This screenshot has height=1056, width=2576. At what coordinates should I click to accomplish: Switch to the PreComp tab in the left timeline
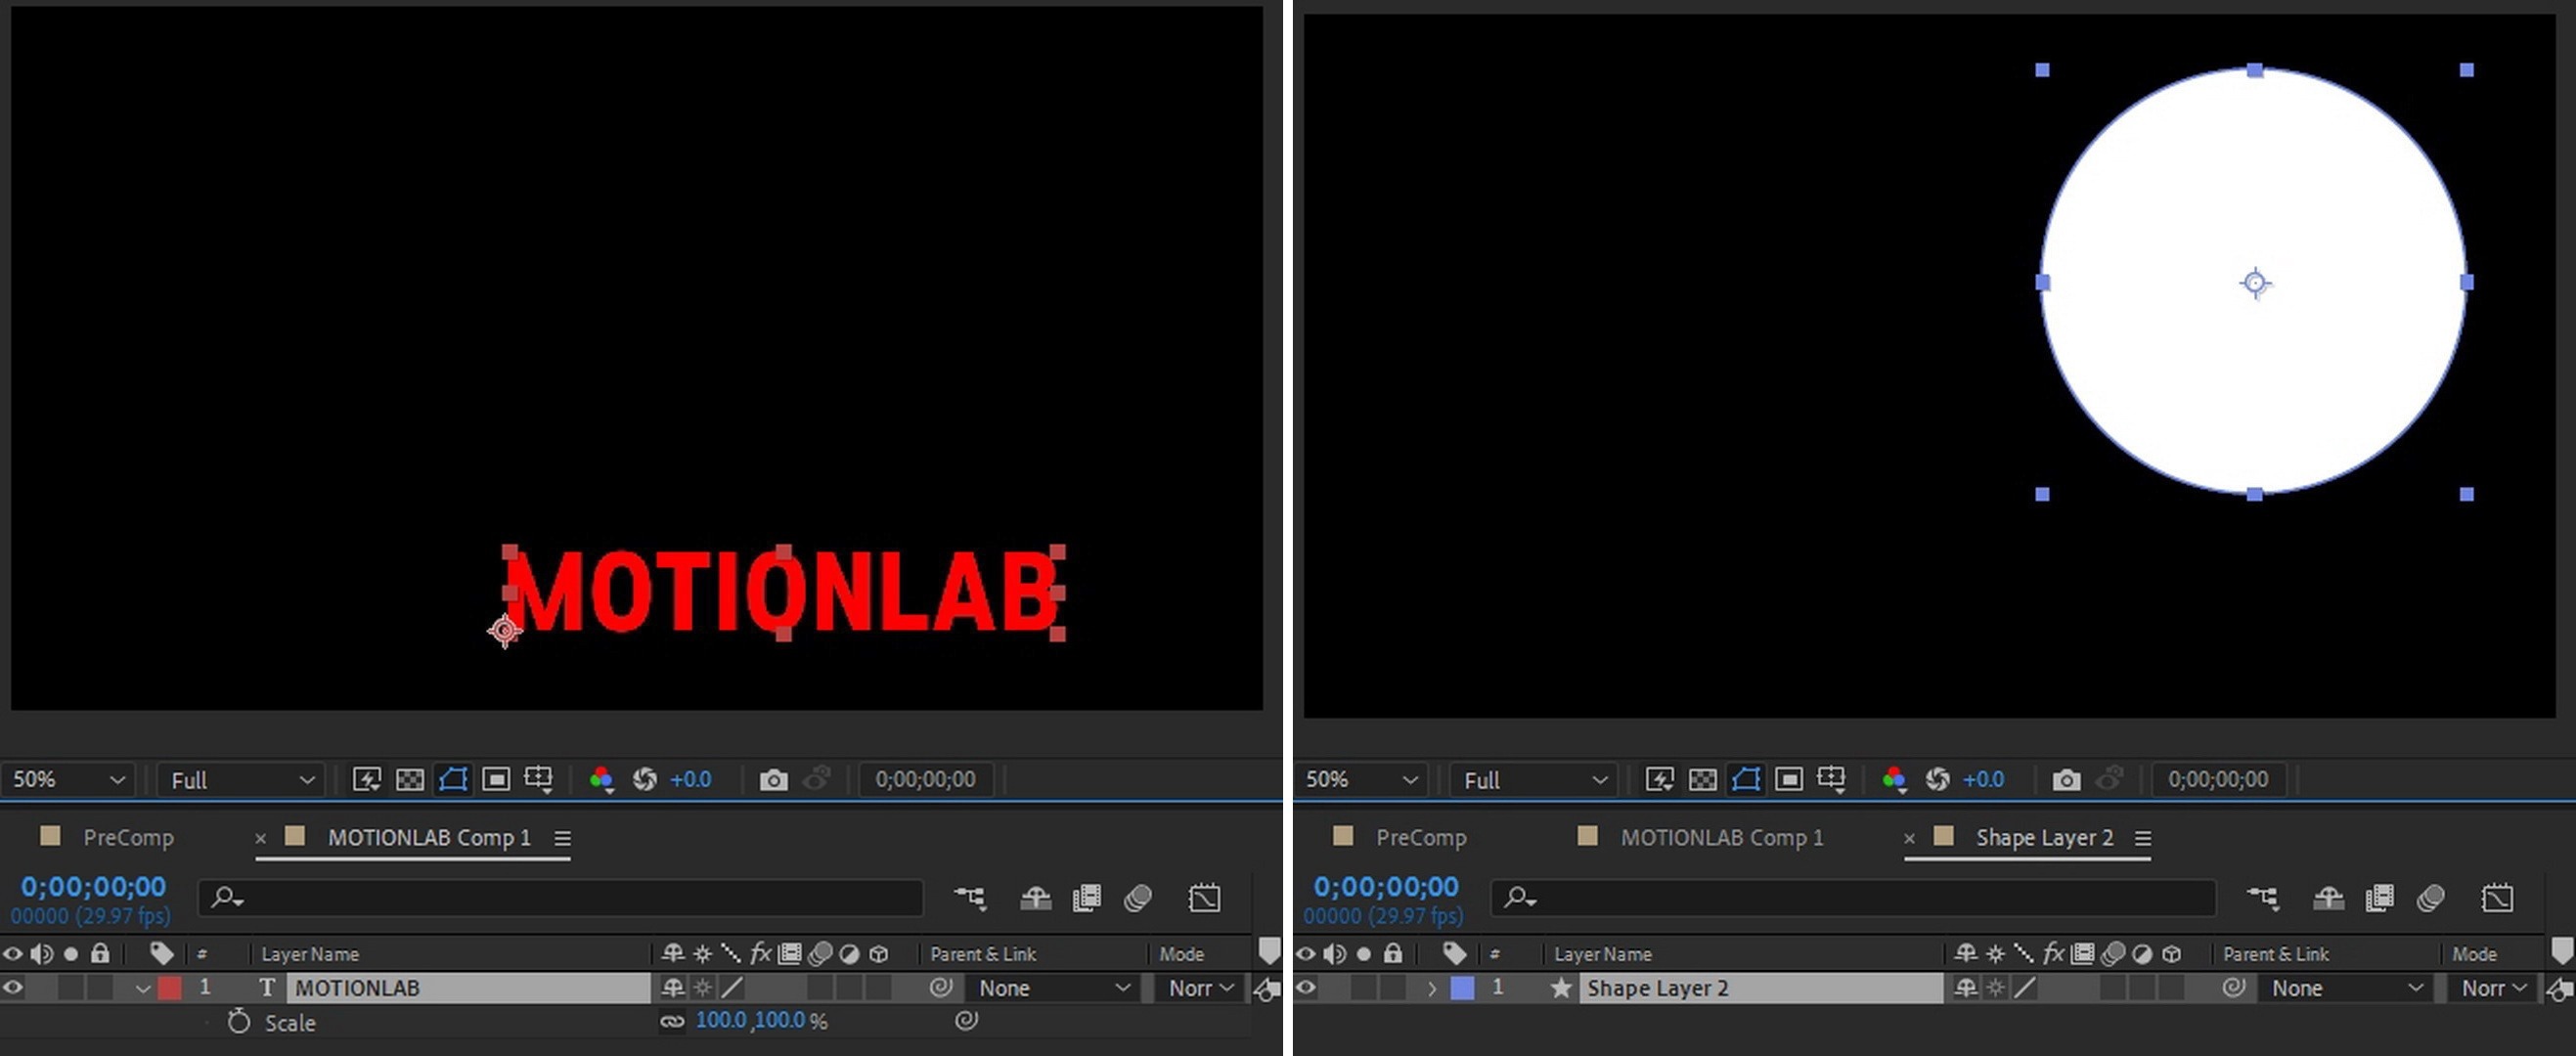(128, 837)
